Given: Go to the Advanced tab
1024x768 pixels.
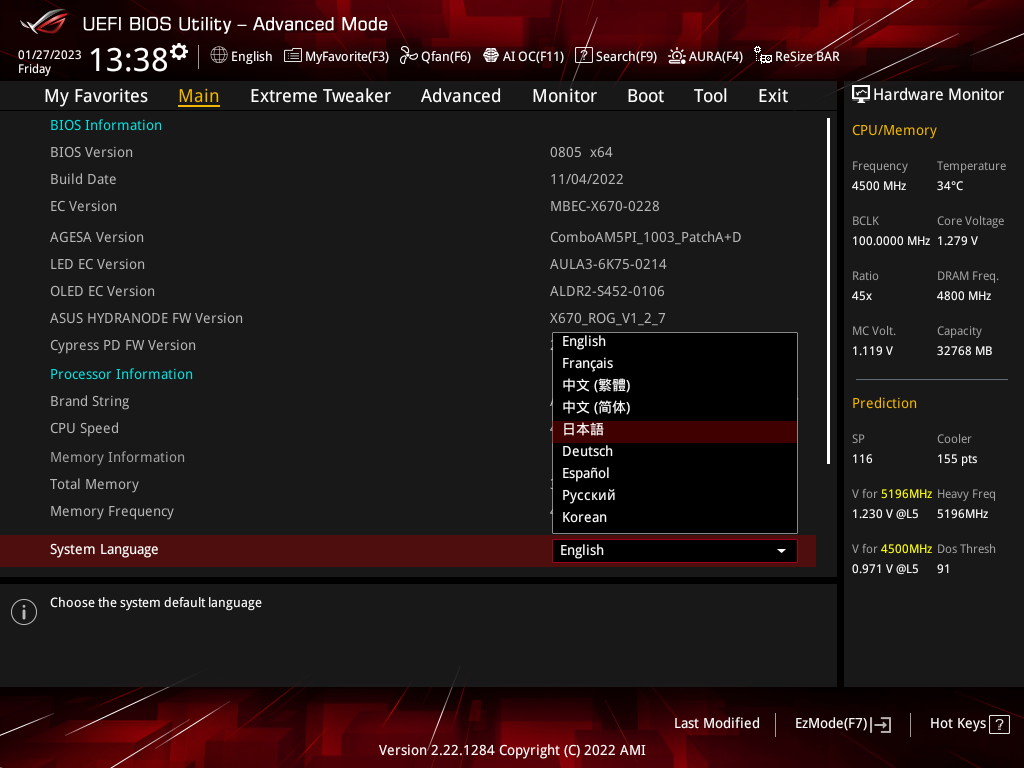Looking at the screenshot, I should tap(461, 96).
